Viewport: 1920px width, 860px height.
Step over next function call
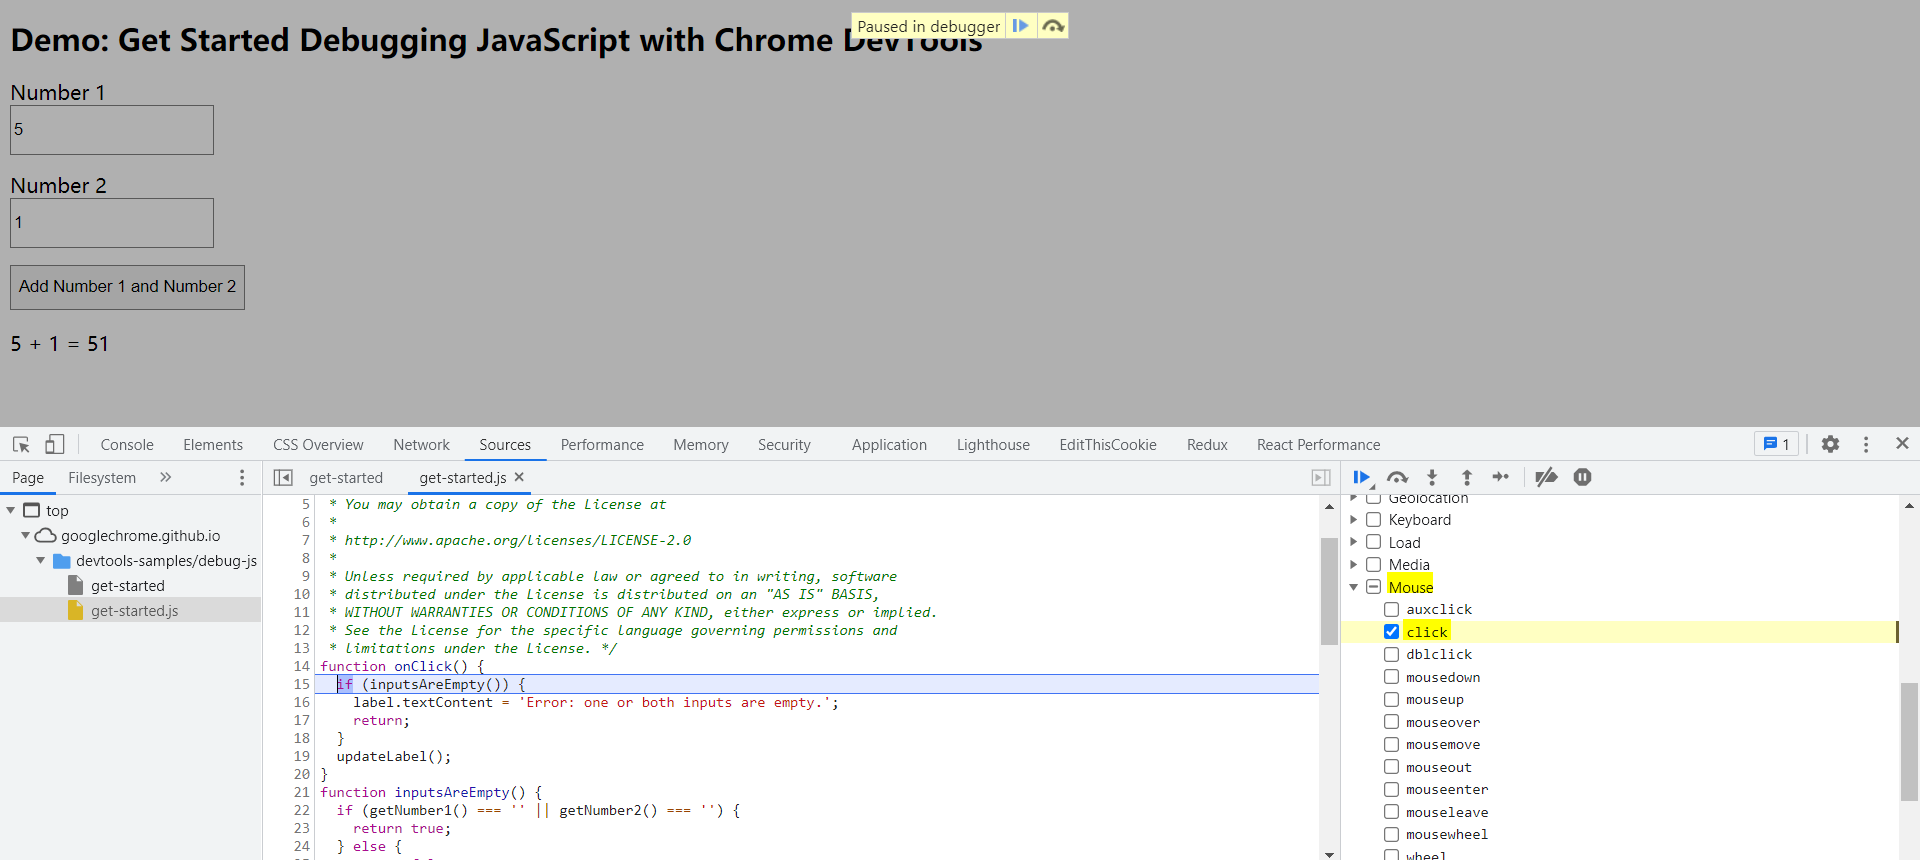pyautogui.click(x=1397, y=478)
